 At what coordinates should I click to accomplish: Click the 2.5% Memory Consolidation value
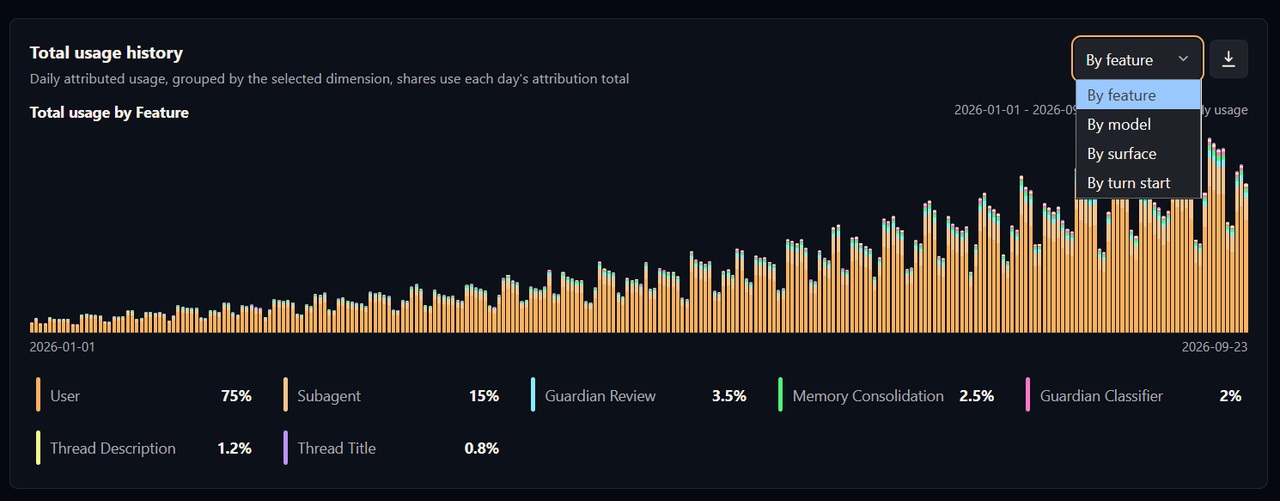coord(976,396)
